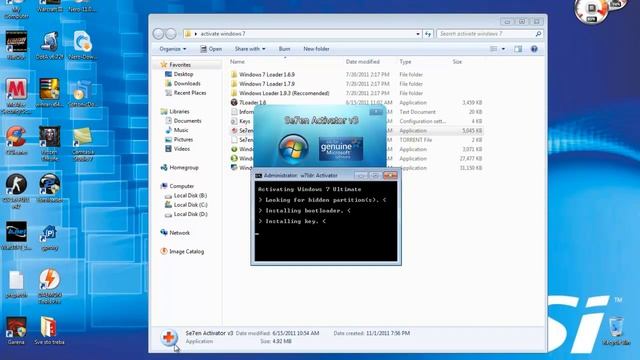Close the Se7en Activator v3 splash window
Viewport: 640px width, 360px height.
(x=376, y=111)
